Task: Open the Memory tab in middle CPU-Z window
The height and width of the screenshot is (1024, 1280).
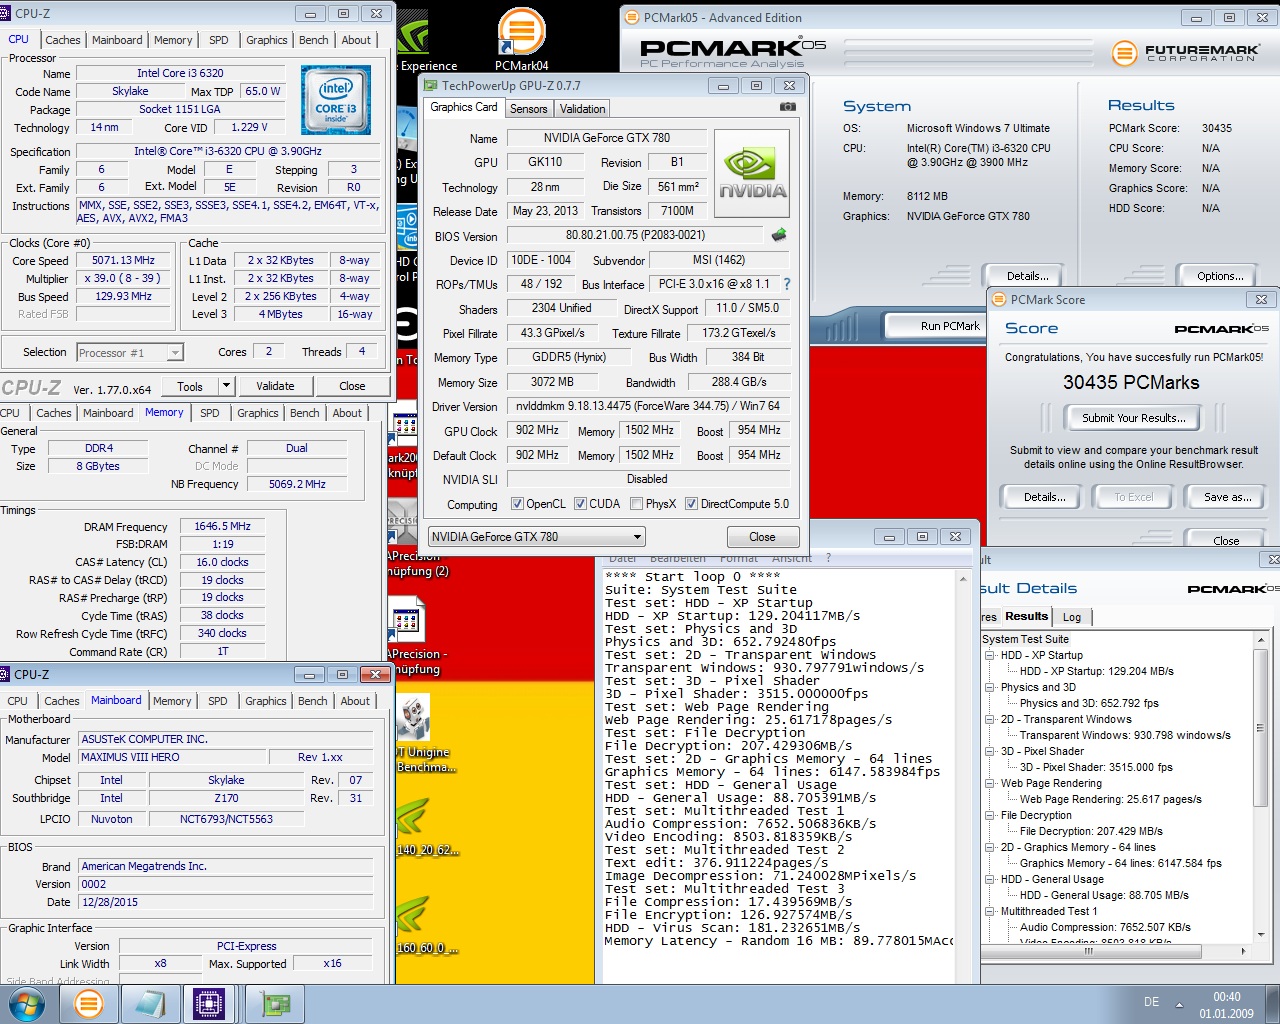Action: pyautogui.click(x=164, y=412)
